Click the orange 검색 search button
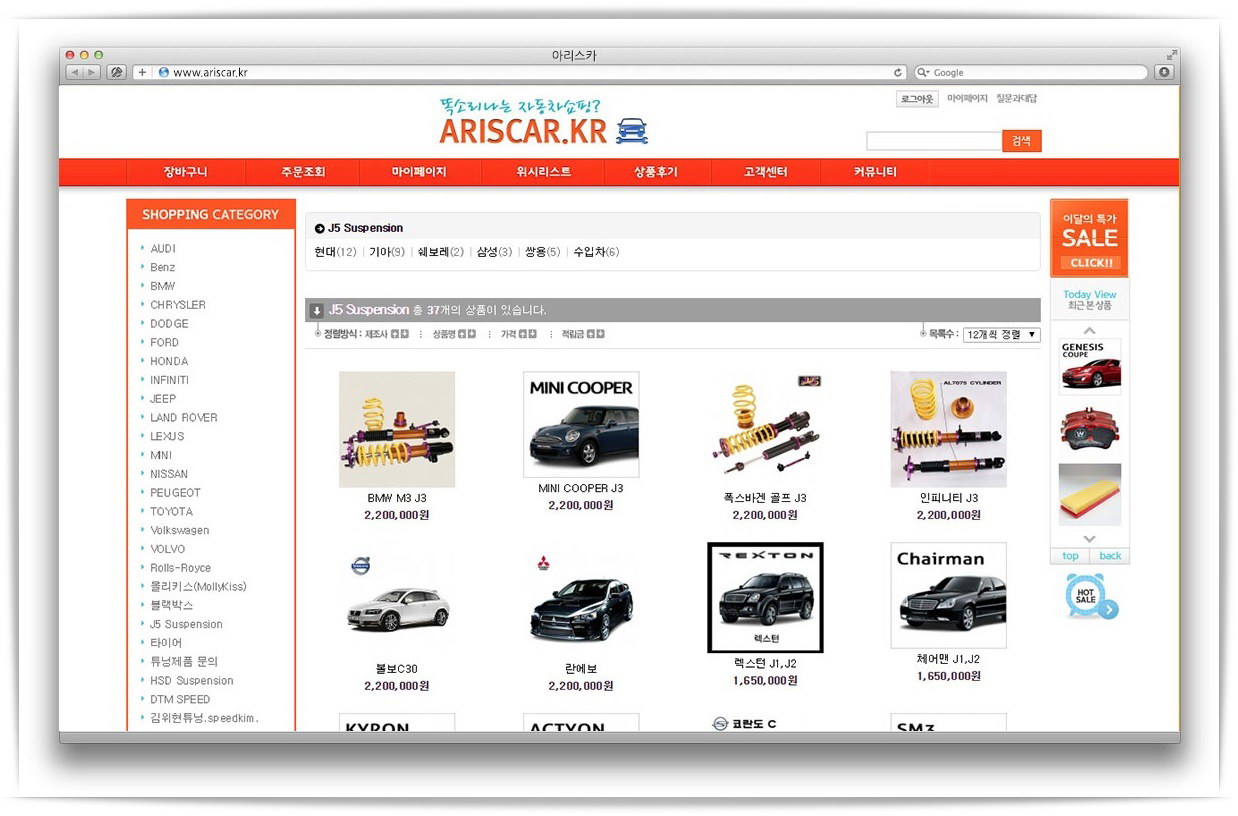This screenshot has width=1238, height=816. (x=1021, y=141)
